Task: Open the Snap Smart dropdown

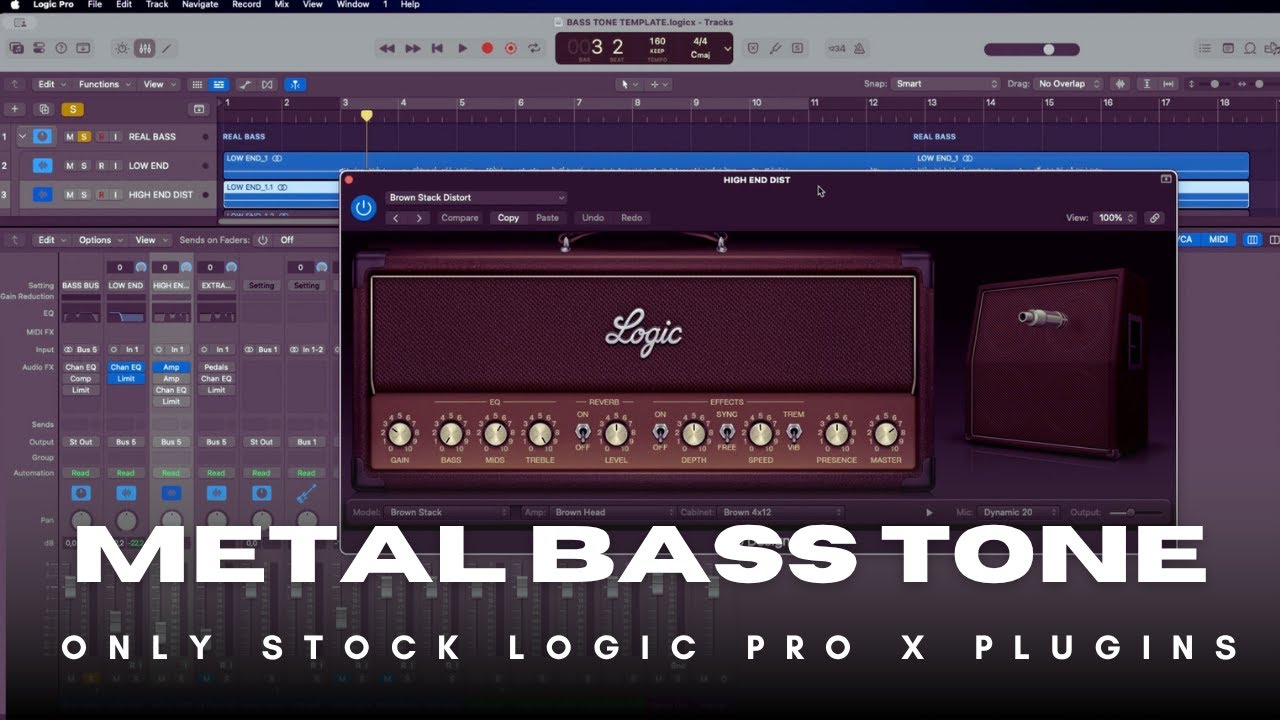Action: coord(946,84)
